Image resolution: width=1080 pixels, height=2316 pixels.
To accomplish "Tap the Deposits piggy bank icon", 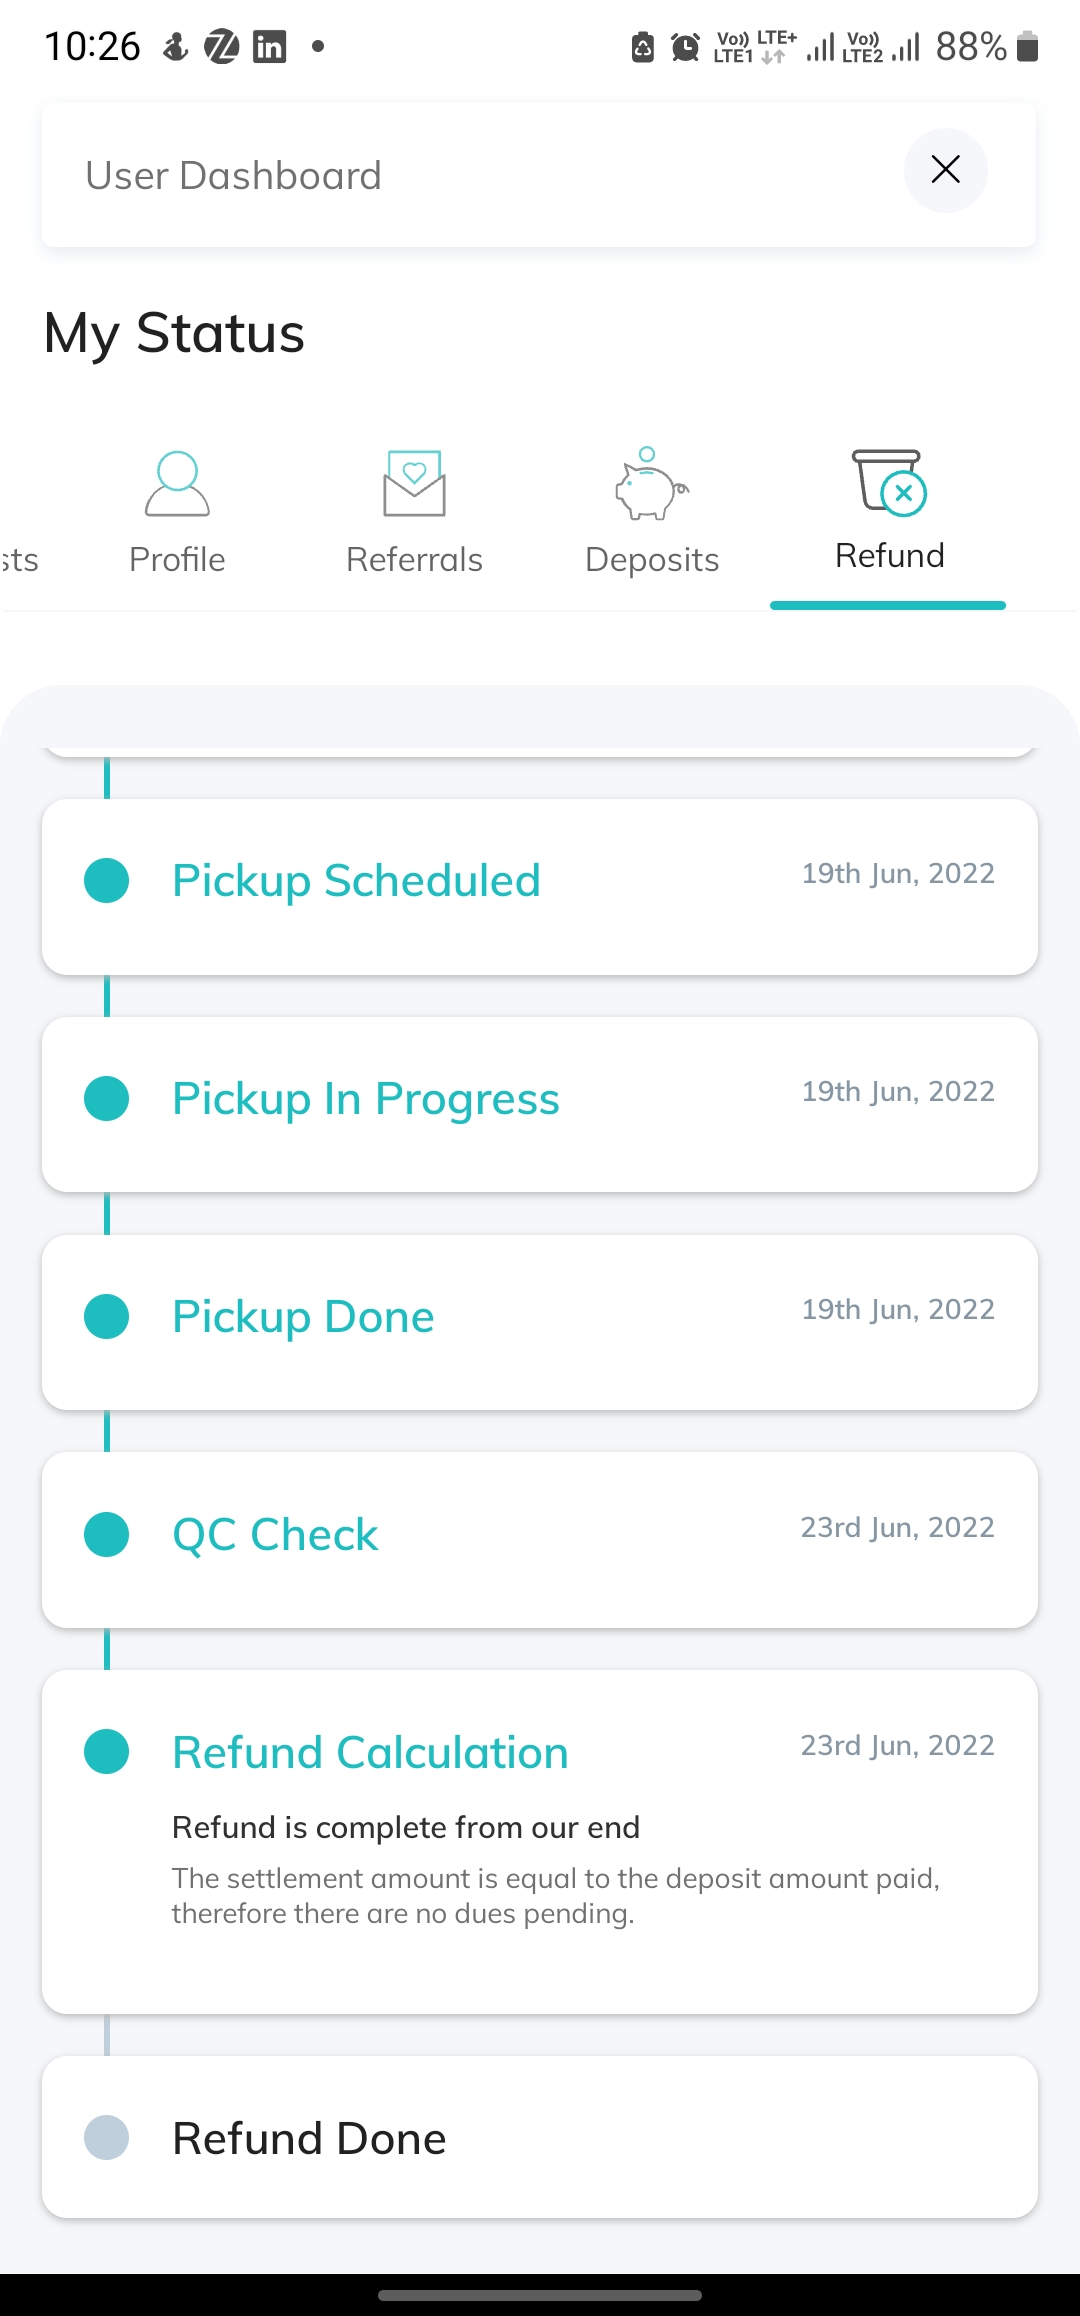I will coord(651,484).
